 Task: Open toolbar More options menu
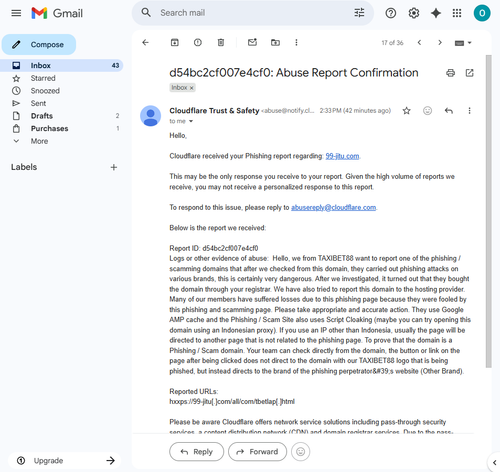296,42
